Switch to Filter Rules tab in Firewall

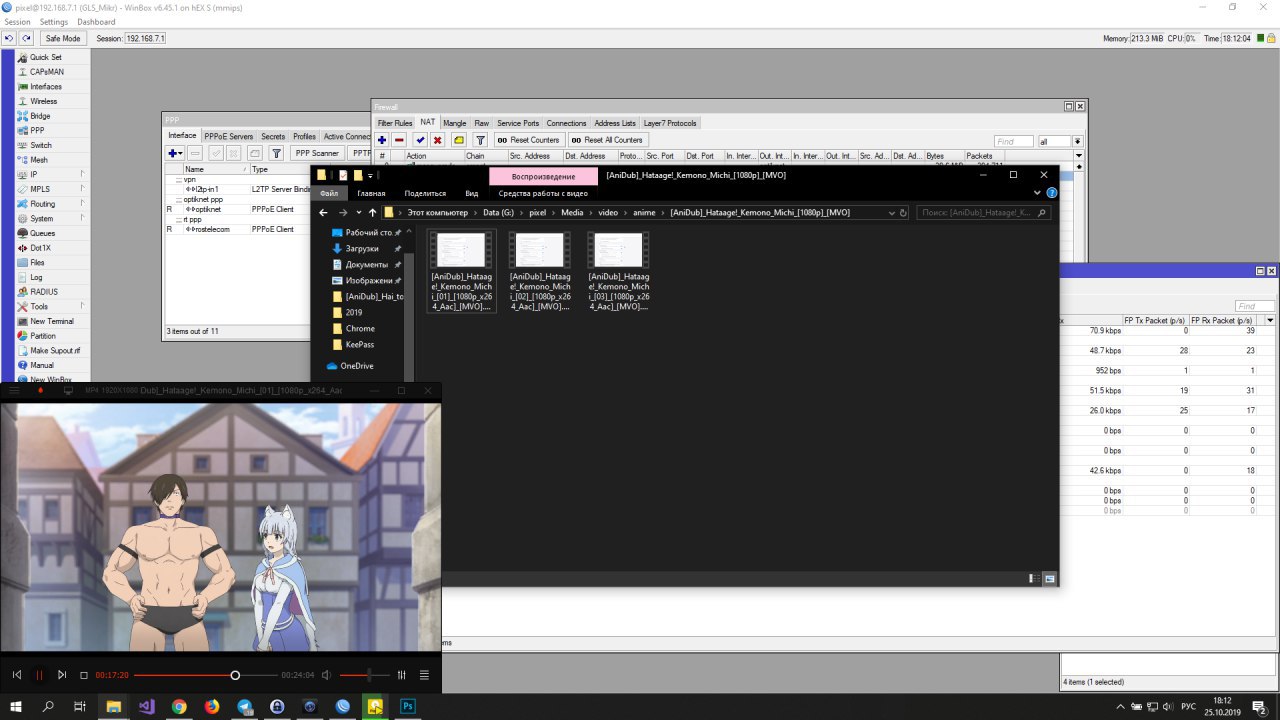(395, 123)
